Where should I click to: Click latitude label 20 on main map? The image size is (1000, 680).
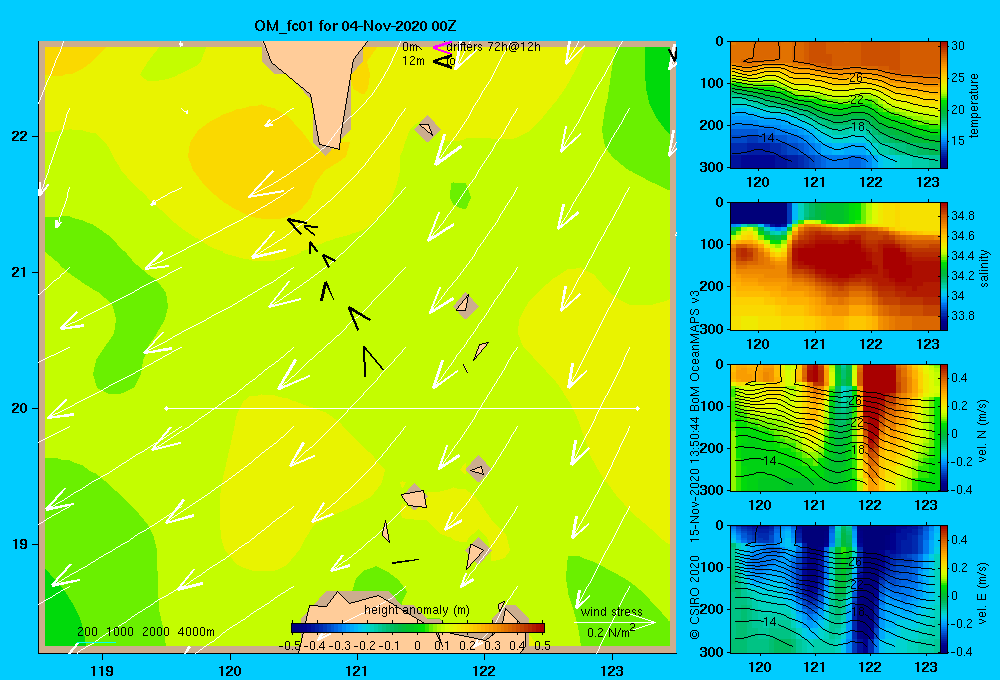pyautogui.click(x=20, y=408)
